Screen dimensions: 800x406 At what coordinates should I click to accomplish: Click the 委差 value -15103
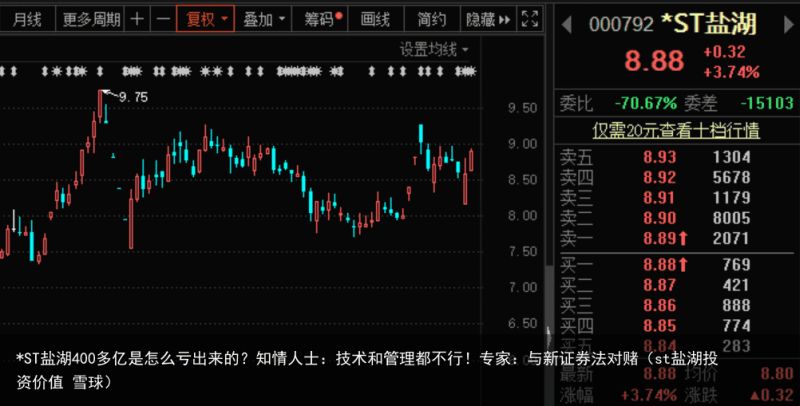point(767,104)
